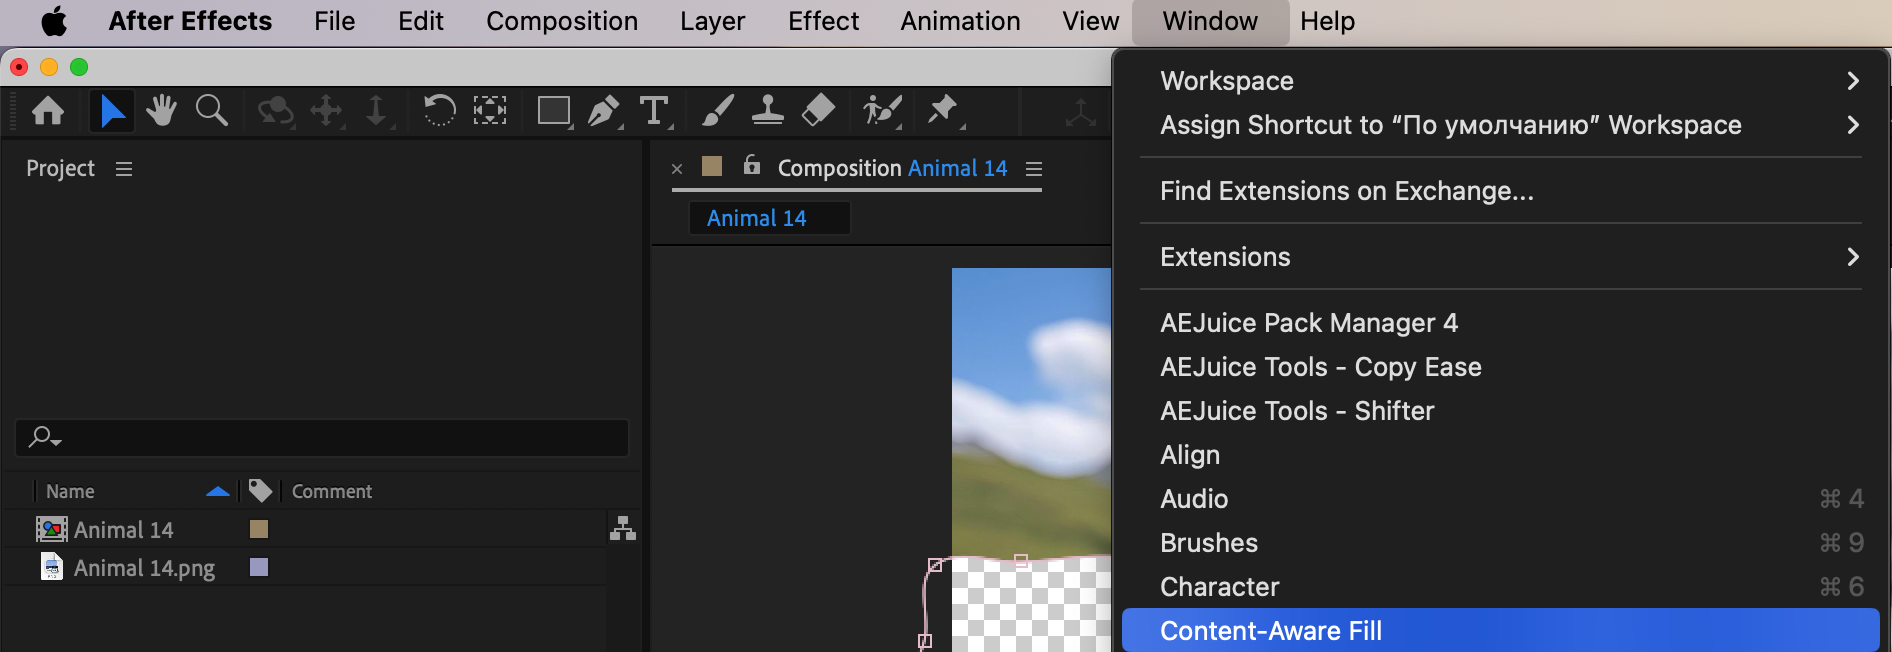Select the Rotation tool

[x=439, y=110]
